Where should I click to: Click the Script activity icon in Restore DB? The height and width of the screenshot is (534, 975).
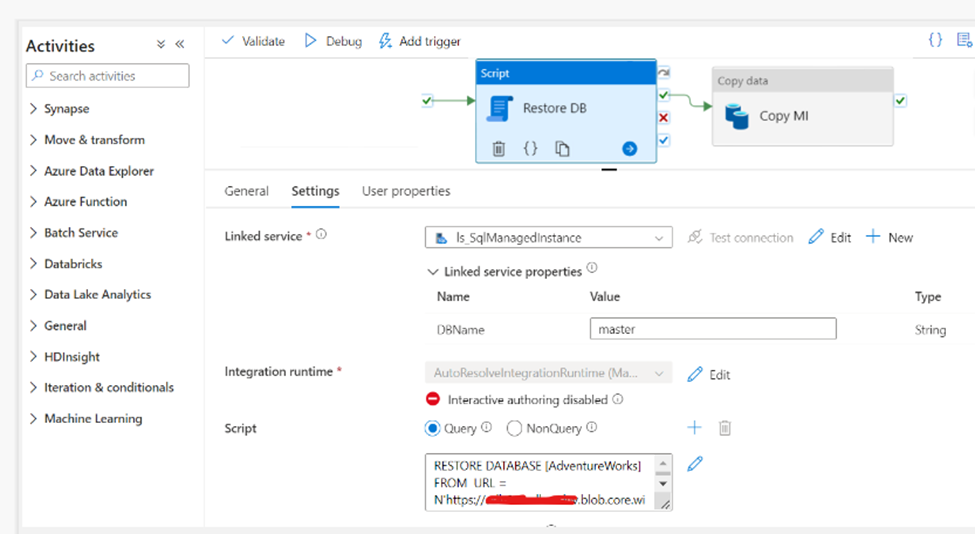[x=500, y=109]
